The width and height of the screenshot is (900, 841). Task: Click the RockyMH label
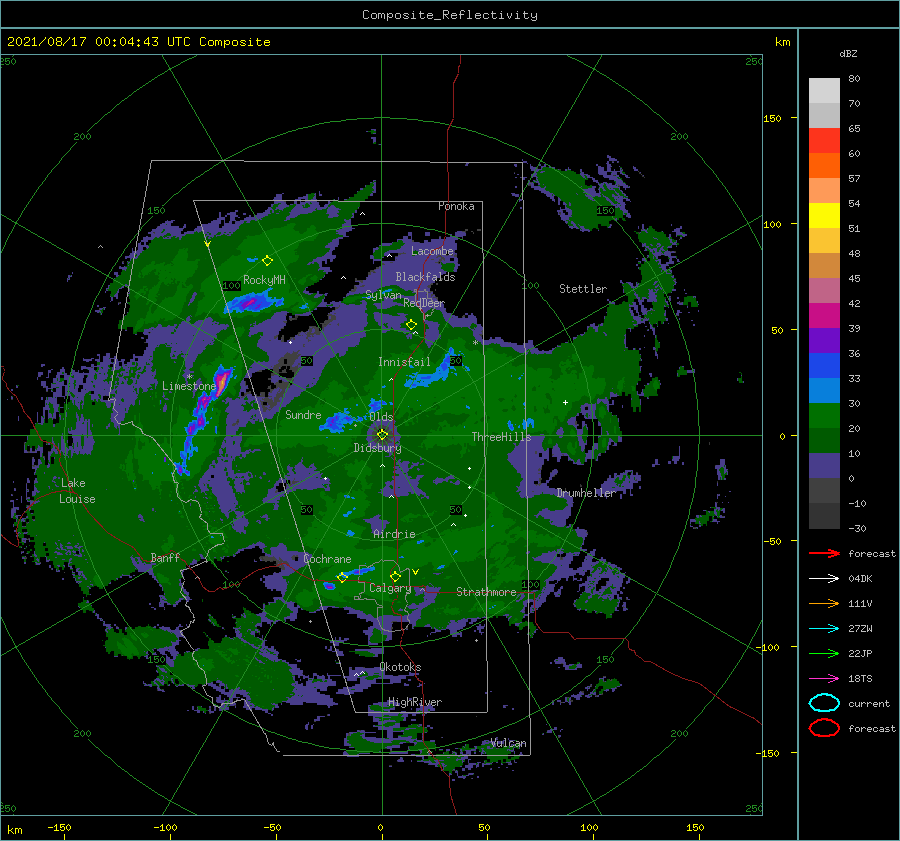click(264, 280)
